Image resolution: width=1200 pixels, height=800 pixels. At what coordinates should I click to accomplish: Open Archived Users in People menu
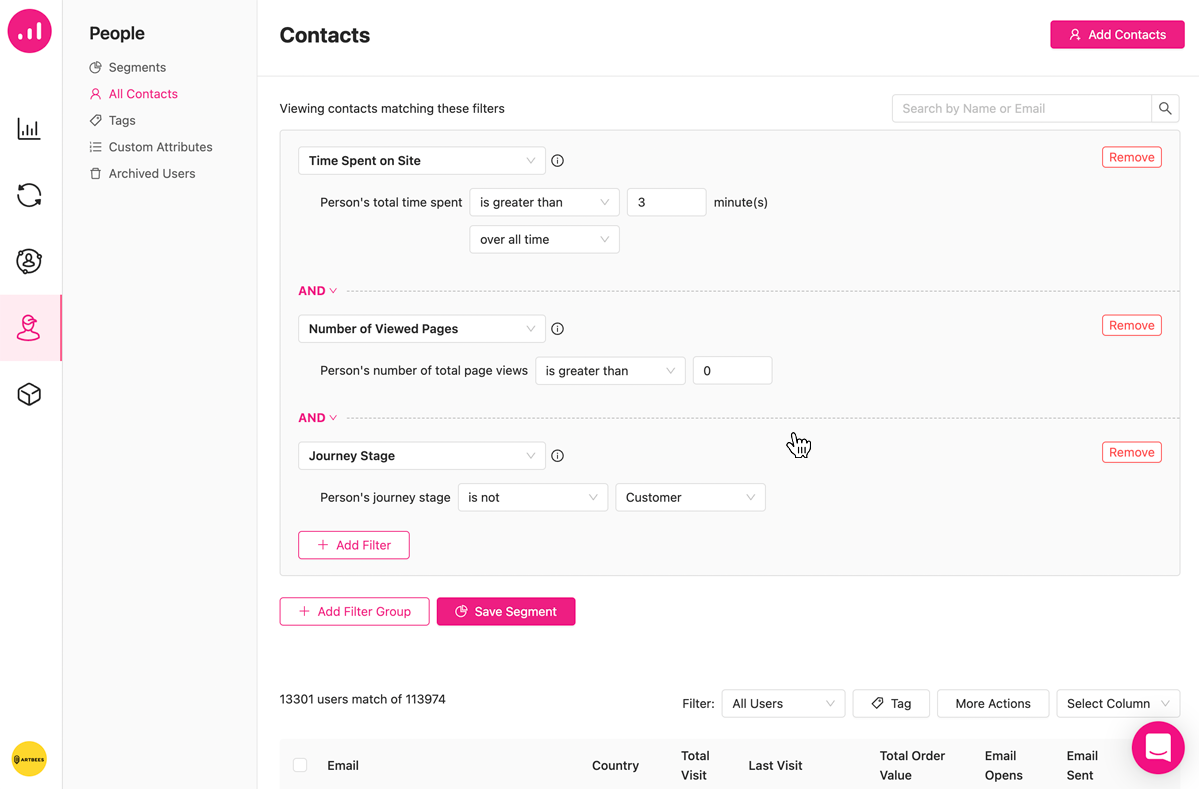coord(152,174)
